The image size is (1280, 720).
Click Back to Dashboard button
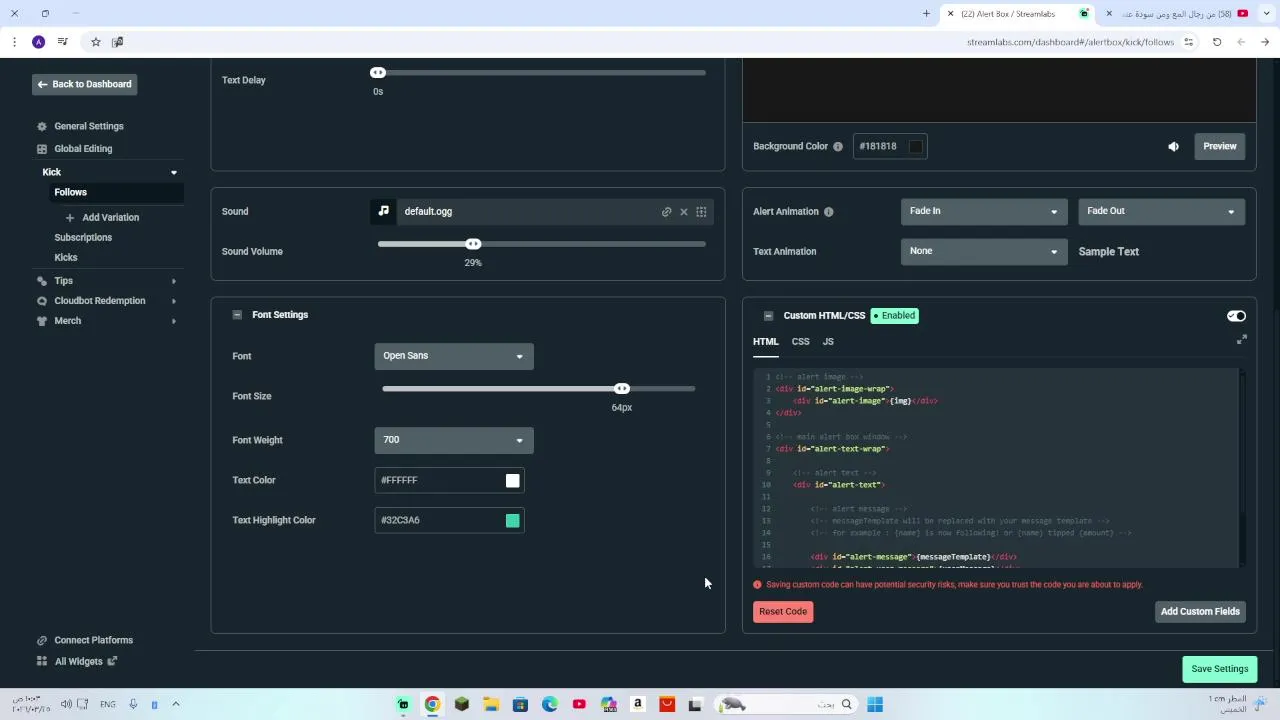(x=84, y=84)
